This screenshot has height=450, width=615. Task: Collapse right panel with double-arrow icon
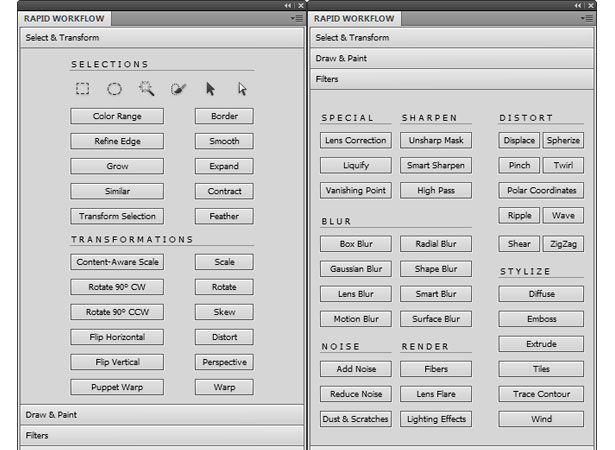[x=578, y=5]
